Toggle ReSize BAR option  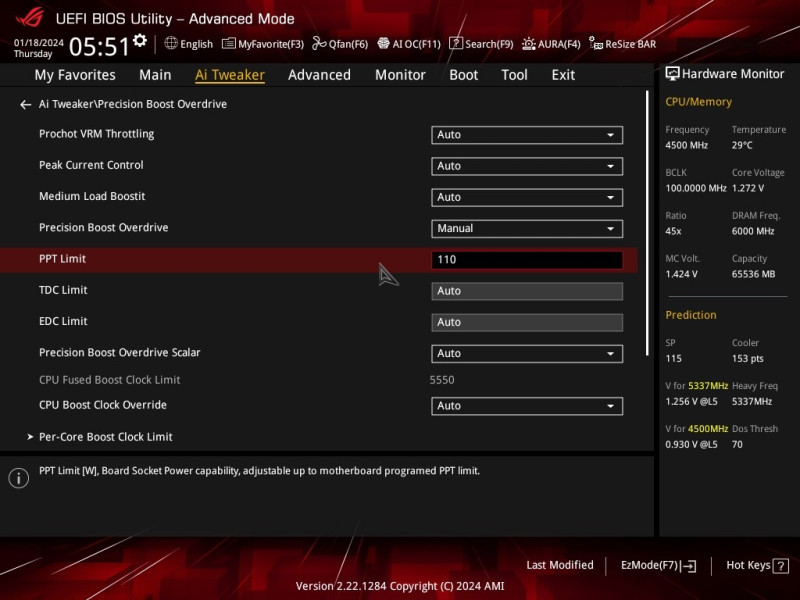click(622, 44)
